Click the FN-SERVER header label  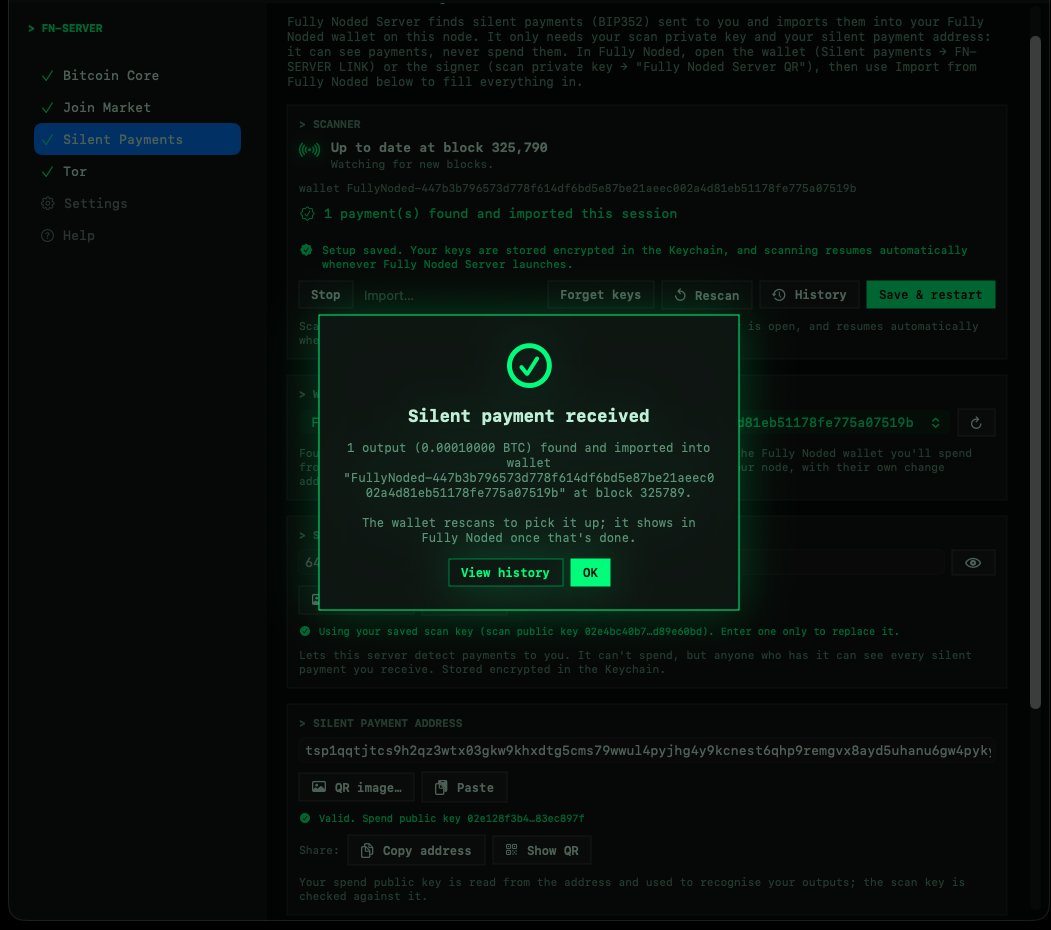click(x=72, y=28)
